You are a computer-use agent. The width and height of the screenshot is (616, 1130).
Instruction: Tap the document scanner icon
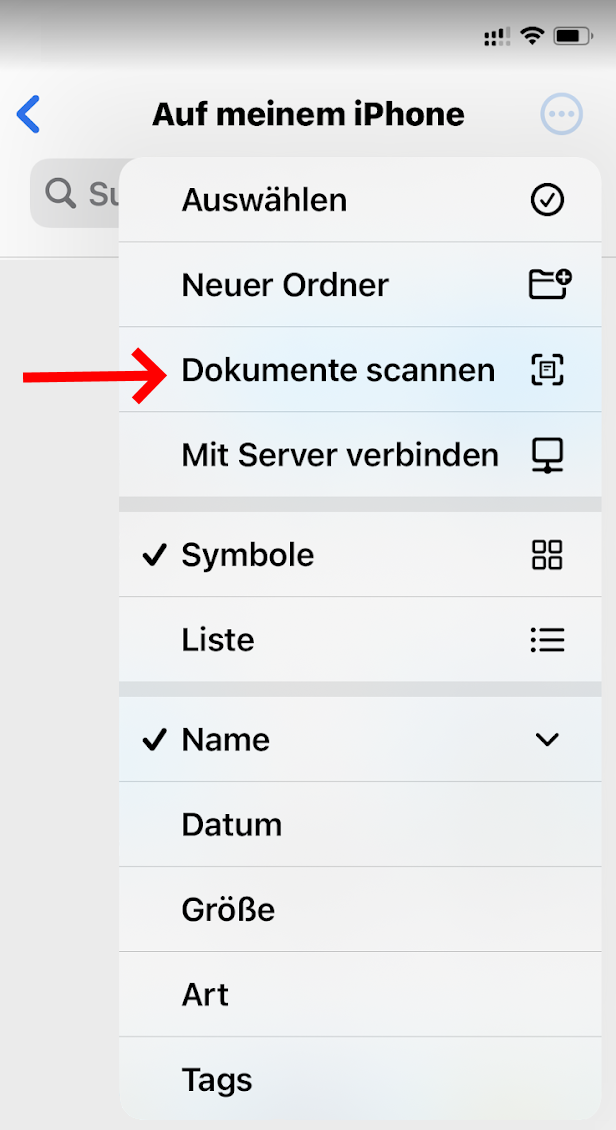click(x=547, y=370)
